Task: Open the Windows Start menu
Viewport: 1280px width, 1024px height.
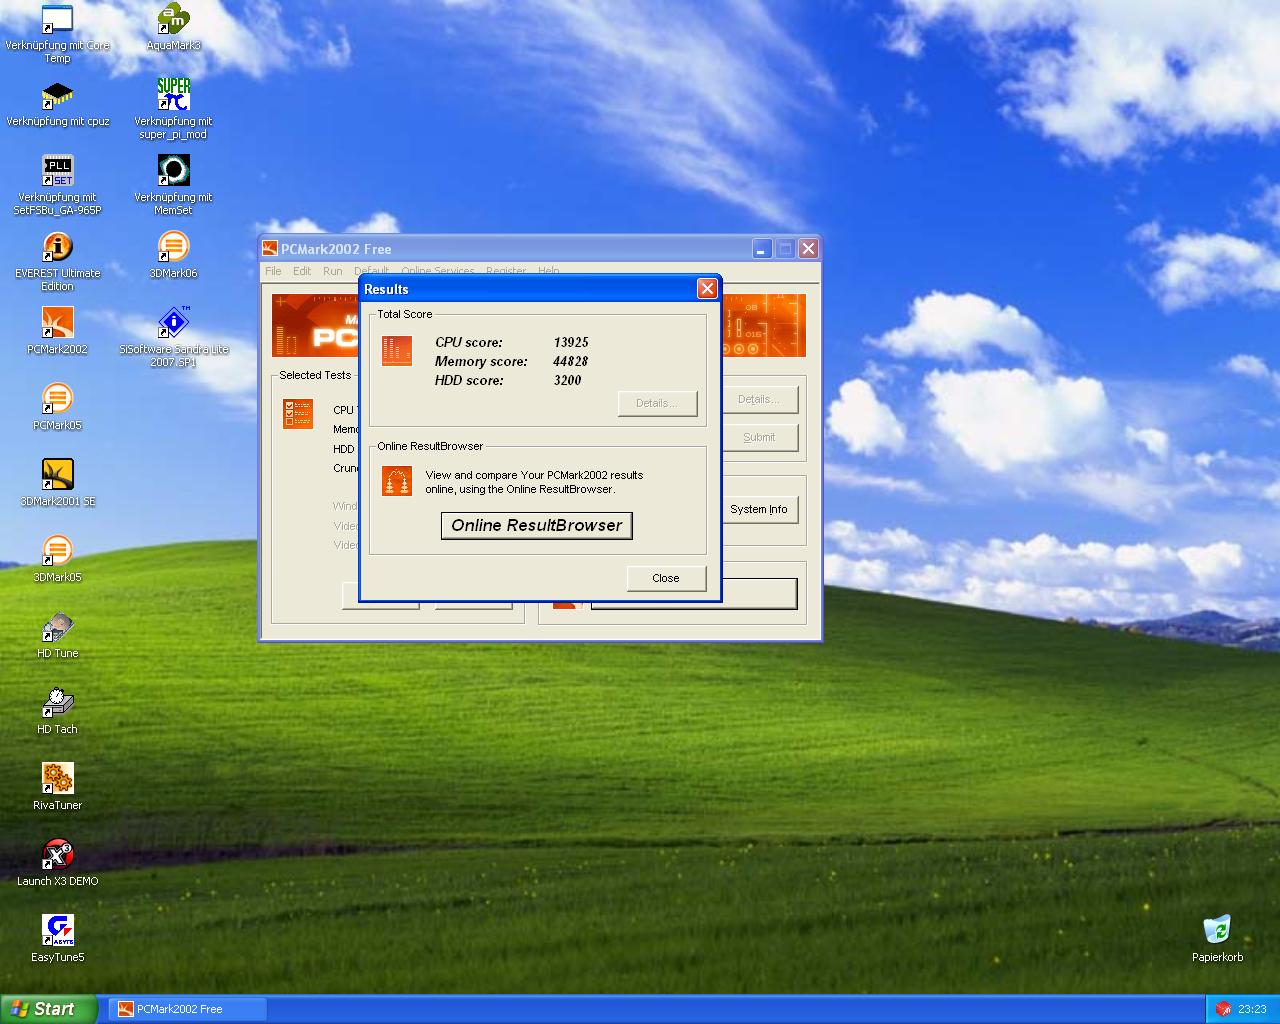Action: [47, 1009]
